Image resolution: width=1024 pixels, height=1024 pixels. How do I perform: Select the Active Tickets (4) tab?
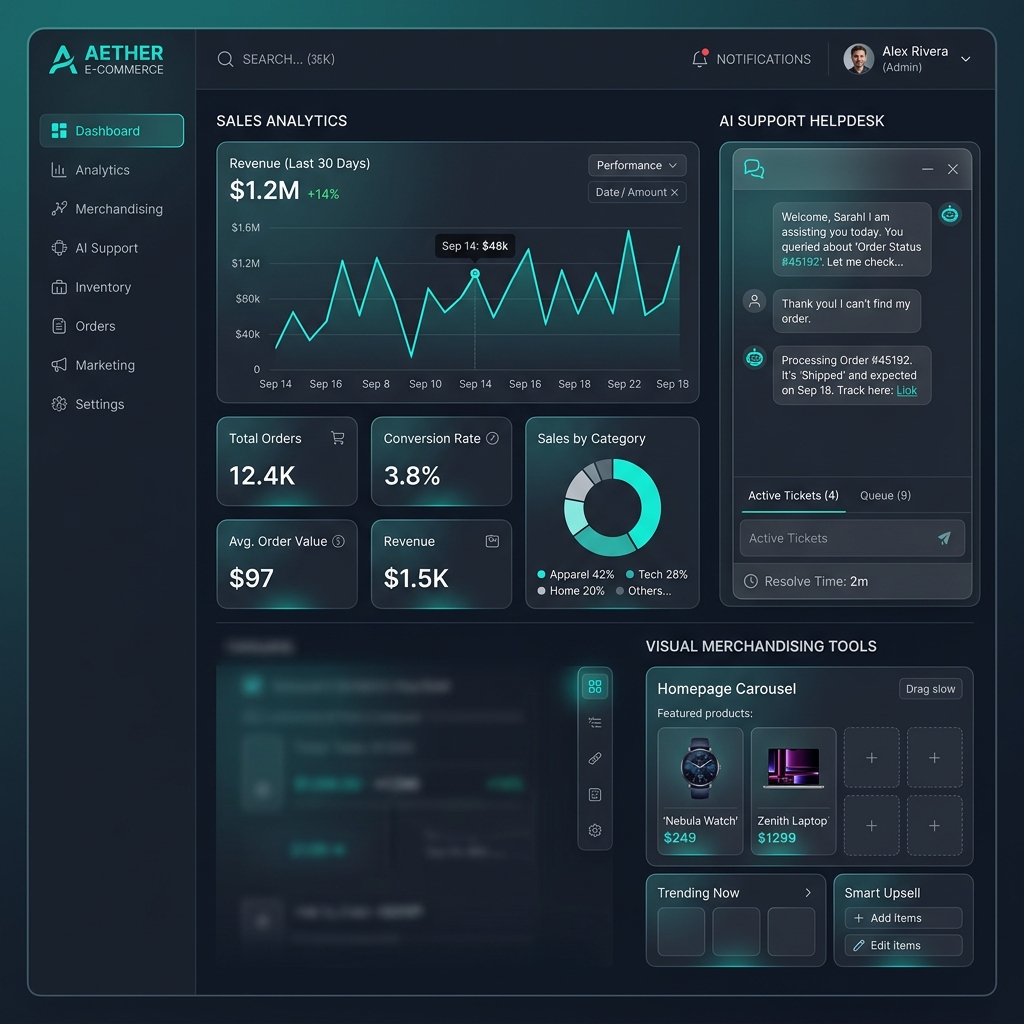click(793, 495)
